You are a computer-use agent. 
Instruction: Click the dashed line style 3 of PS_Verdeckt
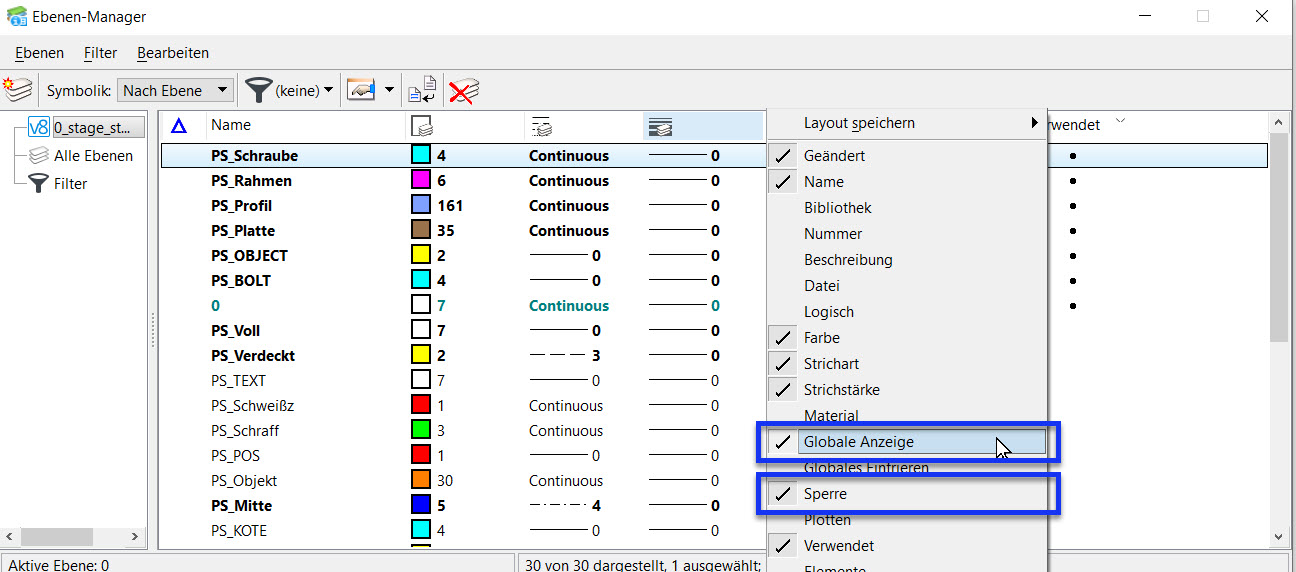tap(564, 356)
